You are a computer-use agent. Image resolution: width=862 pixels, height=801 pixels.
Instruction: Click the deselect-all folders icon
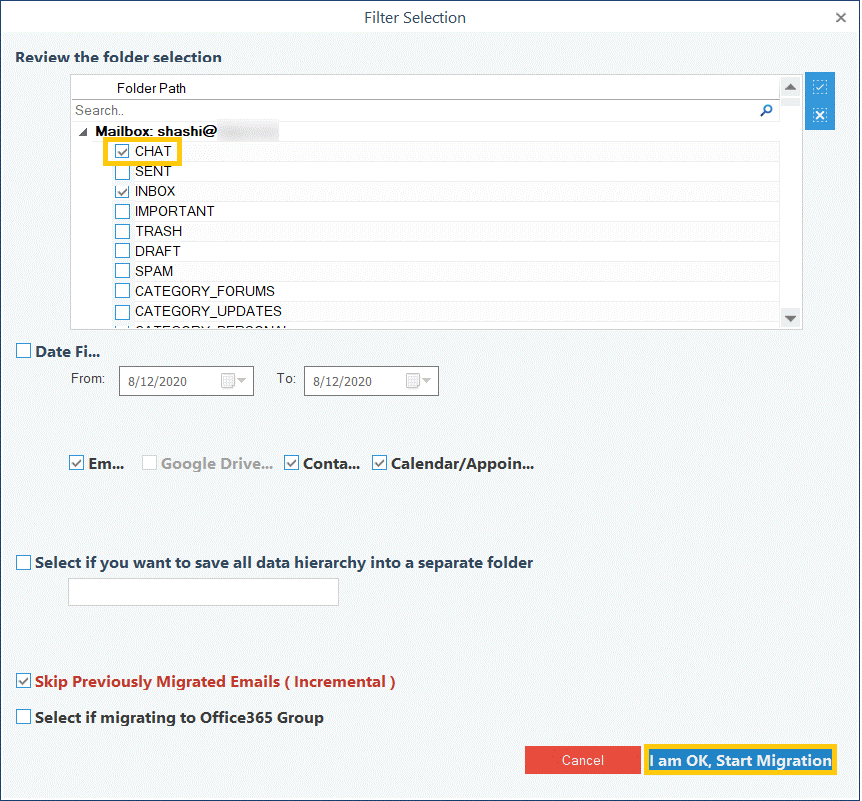pyautogui.click(x=820, y=115)
